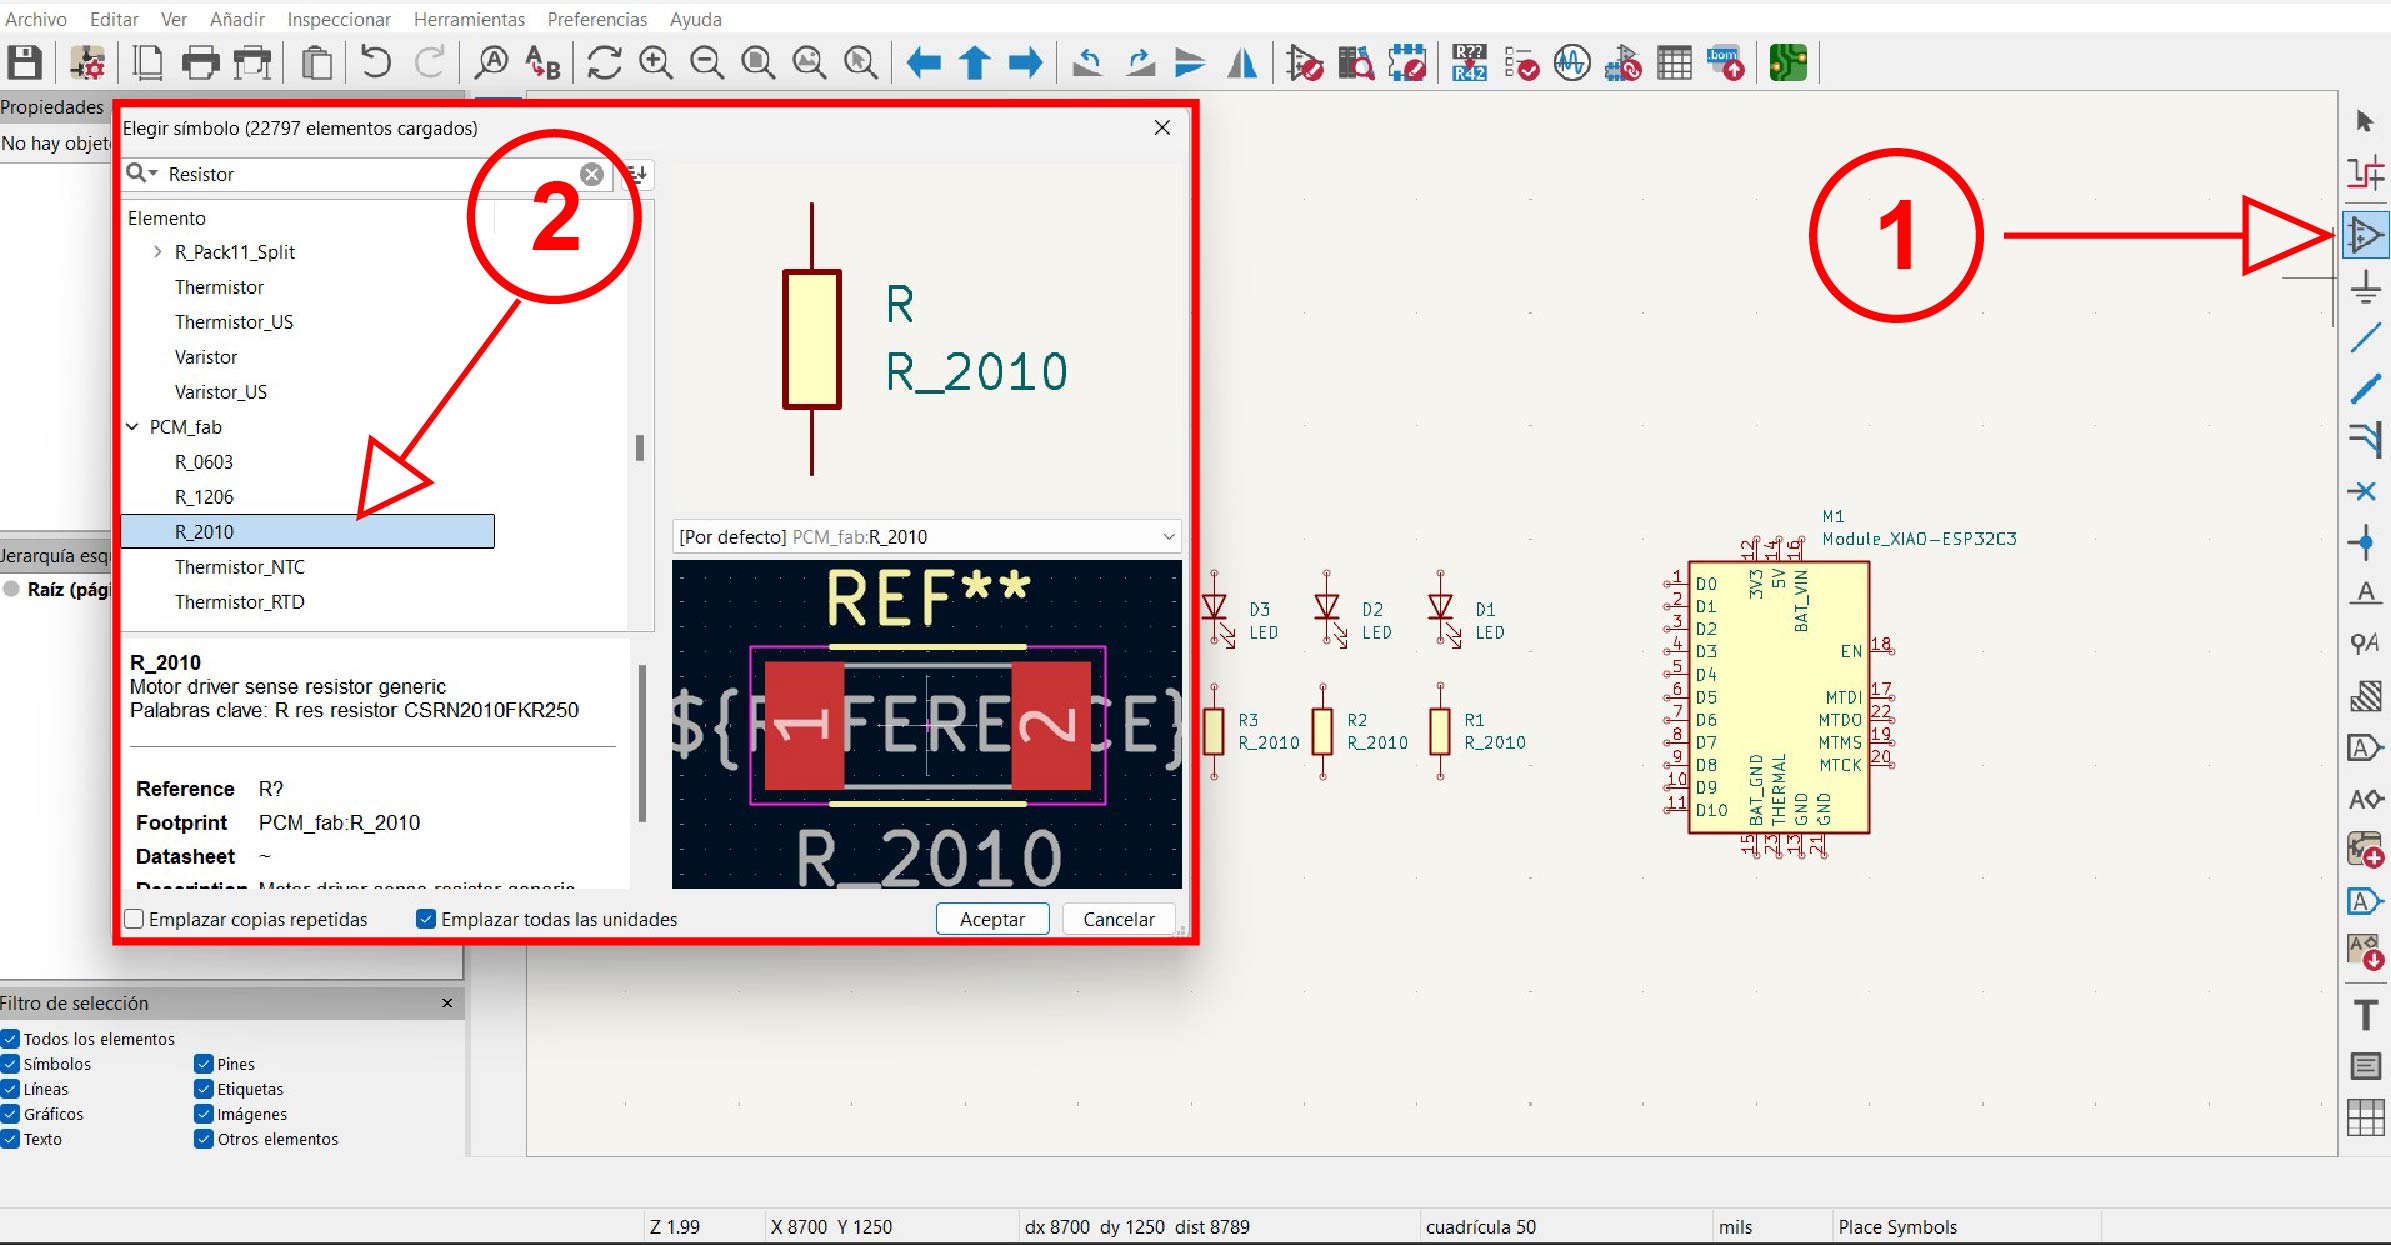This screenshot has height=1245, width=2391.
Task: Click the Zoom In icon
Action: 656,63
